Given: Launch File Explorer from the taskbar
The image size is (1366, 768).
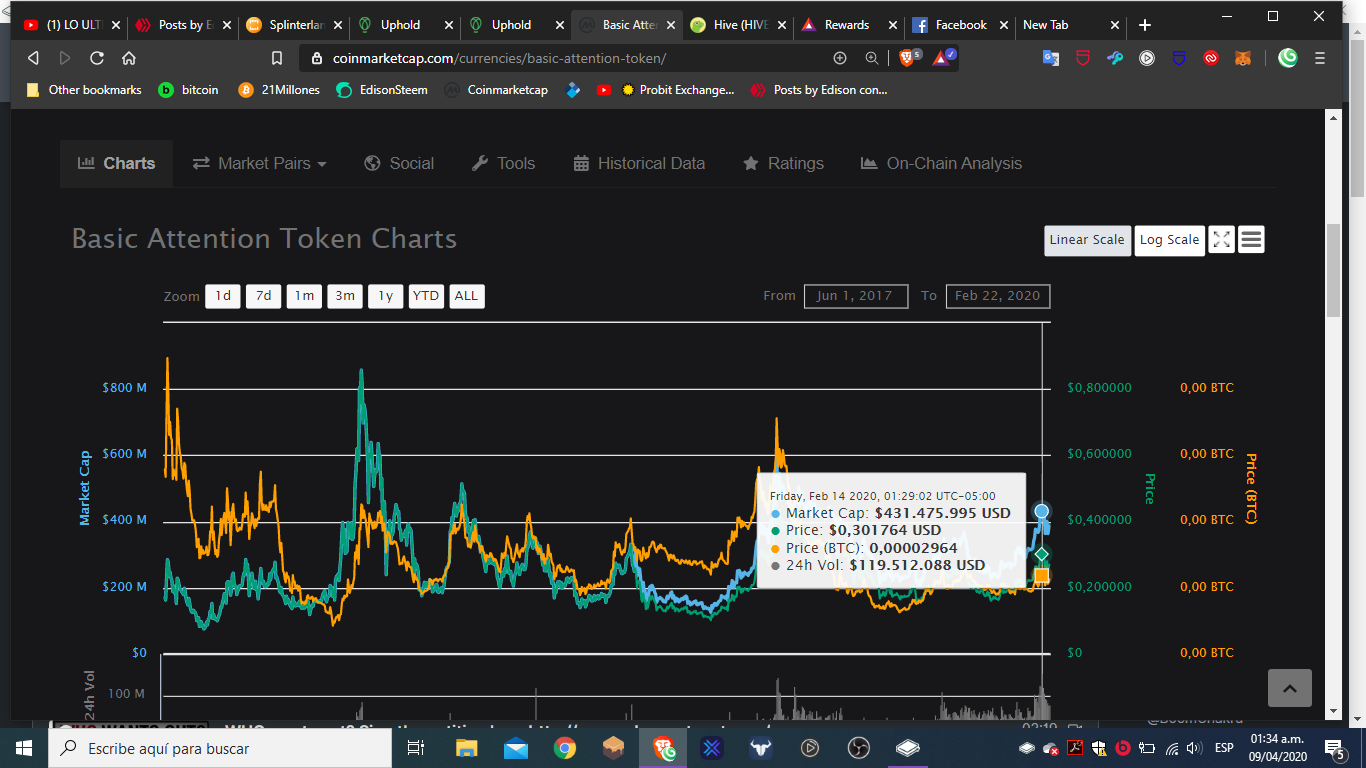Looking at the screenshot, I should 466,748.
